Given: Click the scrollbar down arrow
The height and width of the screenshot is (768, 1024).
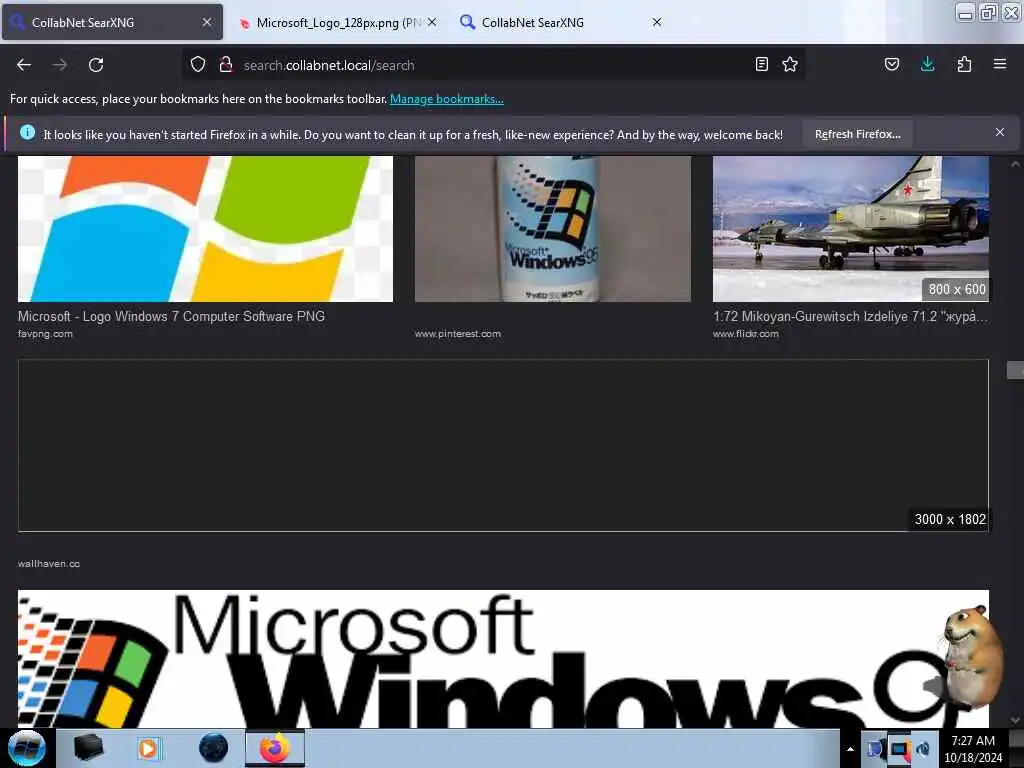Looking at the screenshot, I should coord(1016,720).
